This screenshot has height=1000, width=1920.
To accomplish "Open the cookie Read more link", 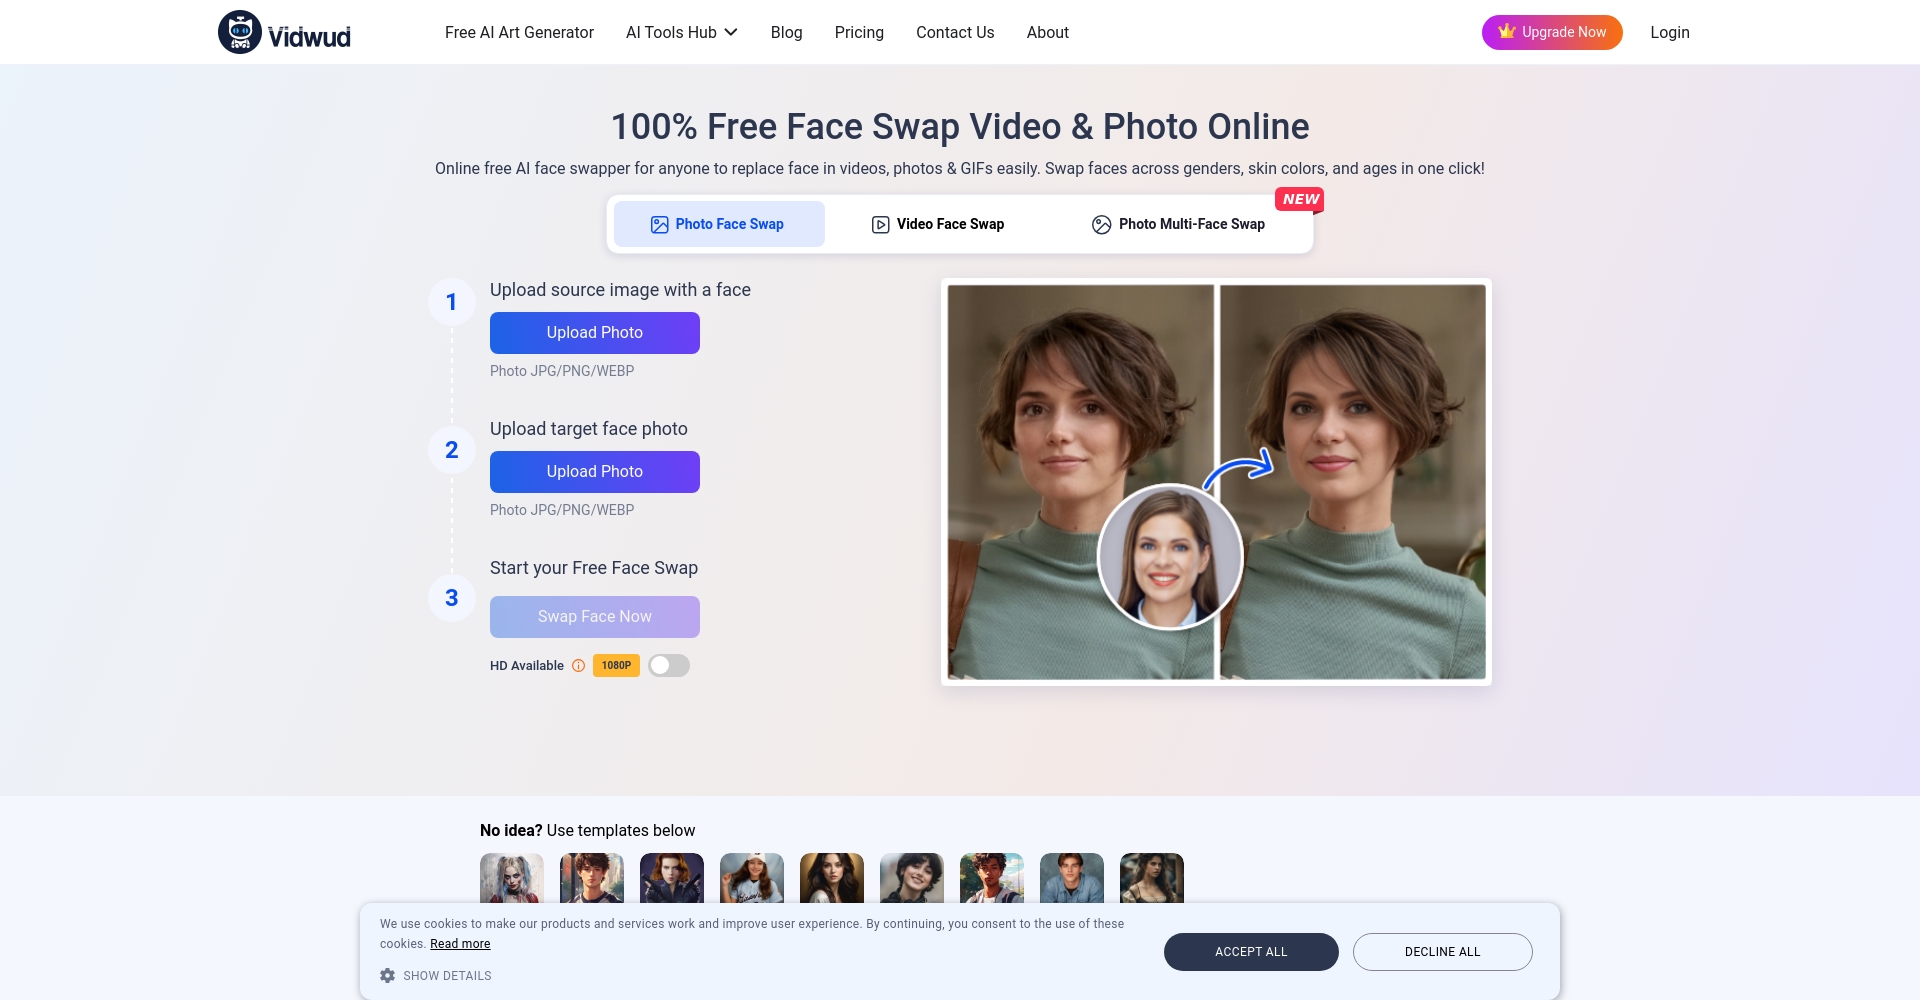I will (x=460, y=944).
